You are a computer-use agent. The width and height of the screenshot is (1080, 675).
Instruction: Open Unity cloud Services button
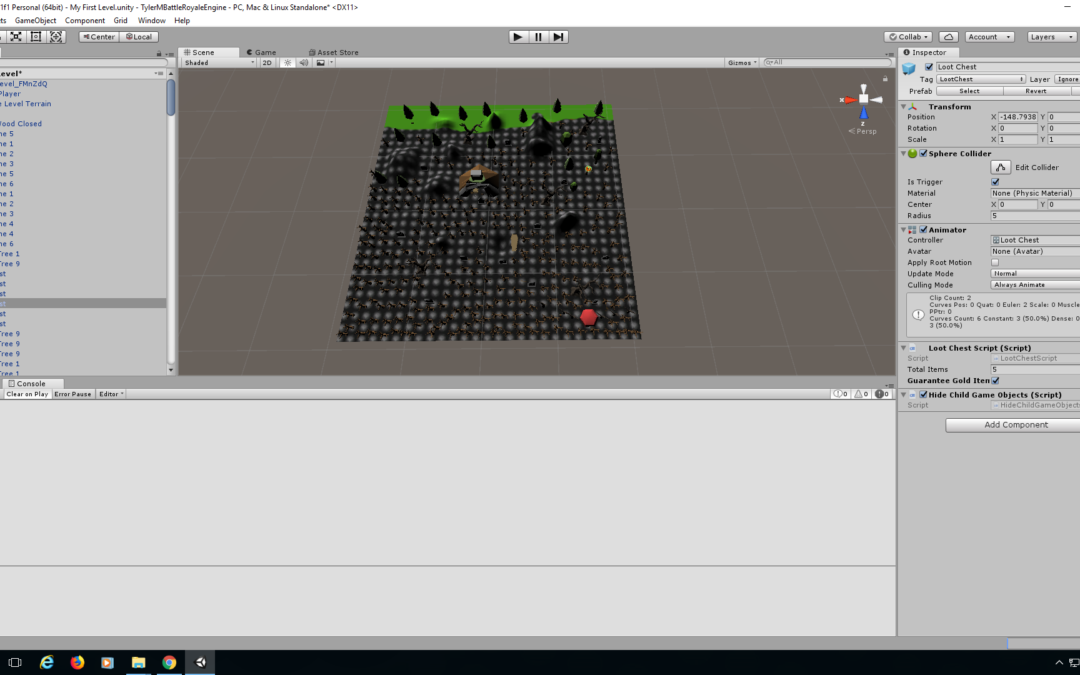coord(948,37)
